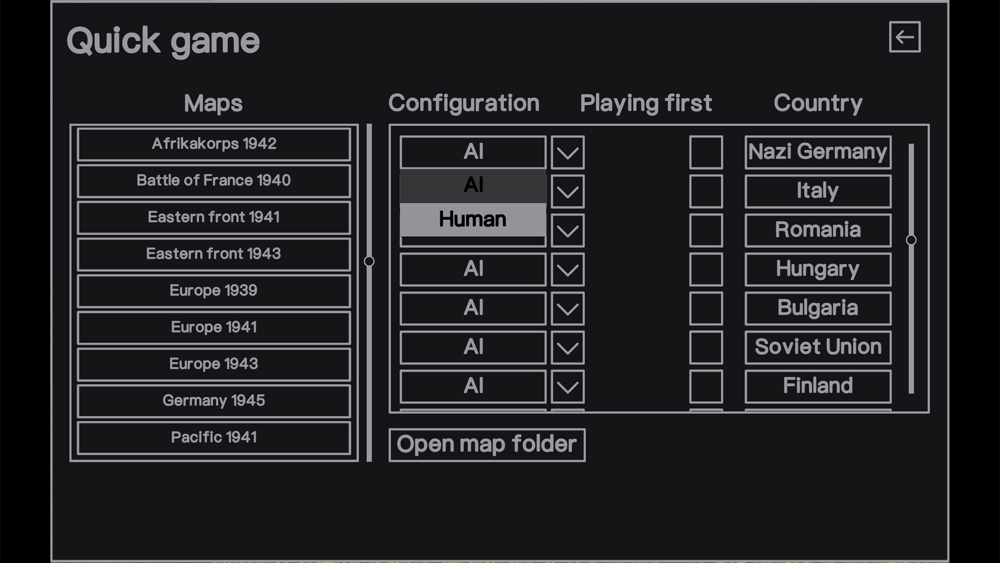Viewport: 1000px width, 563px height.
Task: Open the Bulgaria AI configuration box
Action: click(473, 308)
